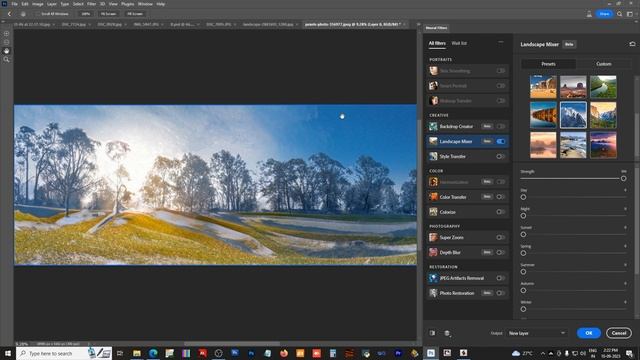
Task: Open the Window menu
Action: 145,4
